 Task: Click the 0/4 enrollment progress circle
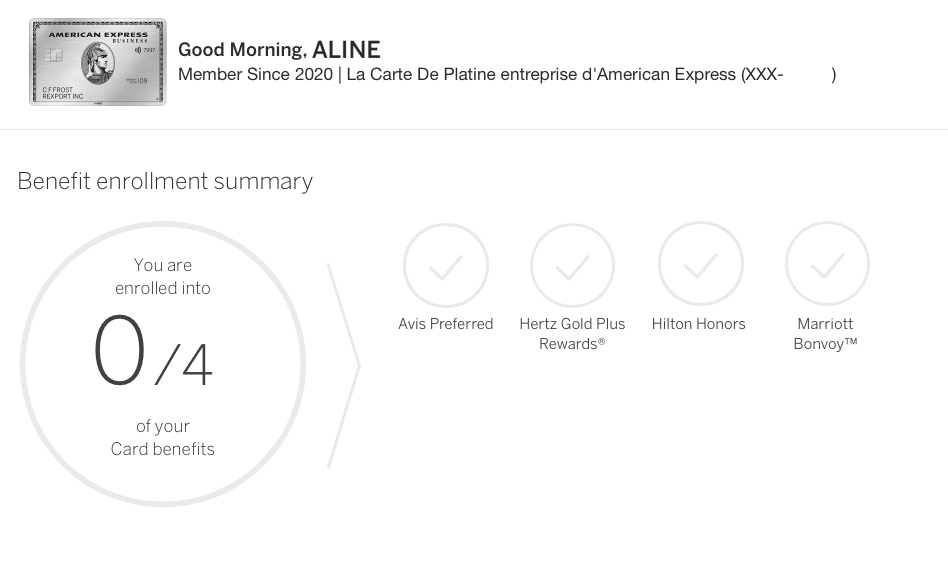click(162, 363)
